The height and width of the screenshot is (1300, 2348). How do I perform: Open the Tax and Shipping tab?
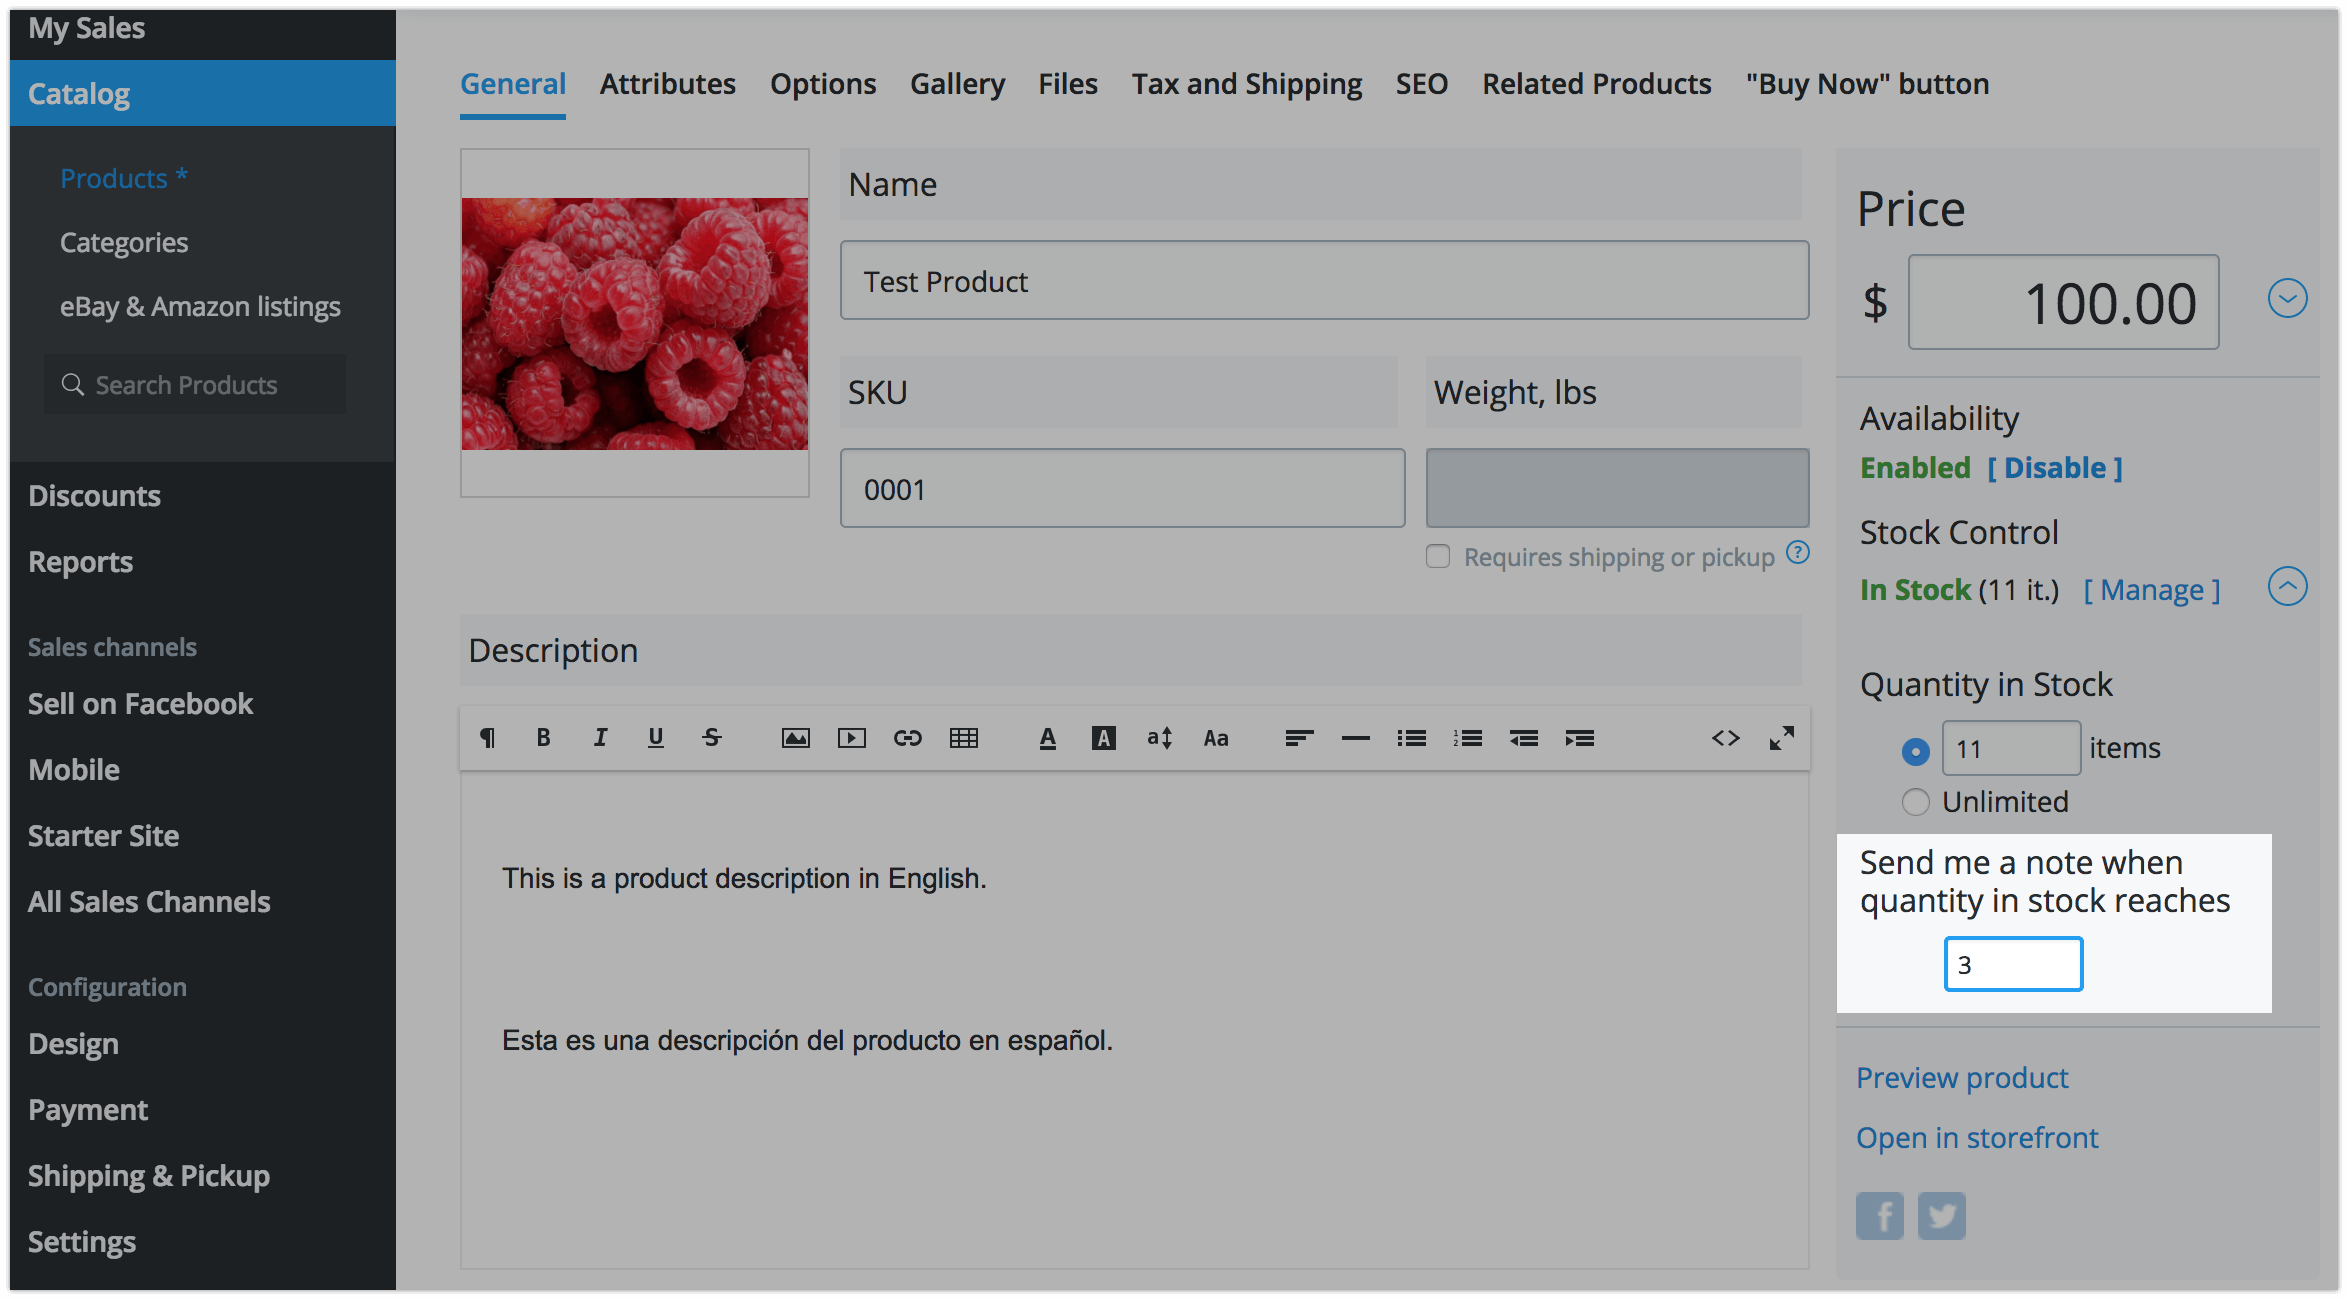[1246, 84]
